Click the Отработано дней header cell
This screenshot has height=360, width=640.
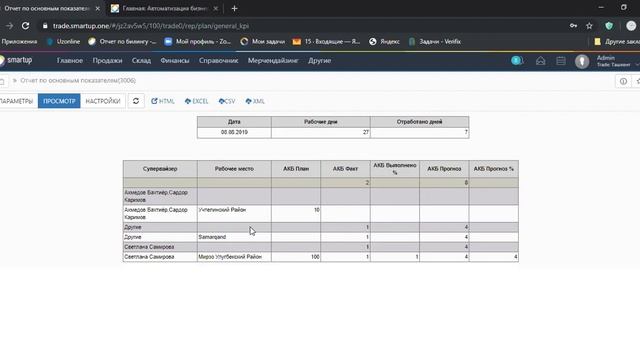(420, 122)
